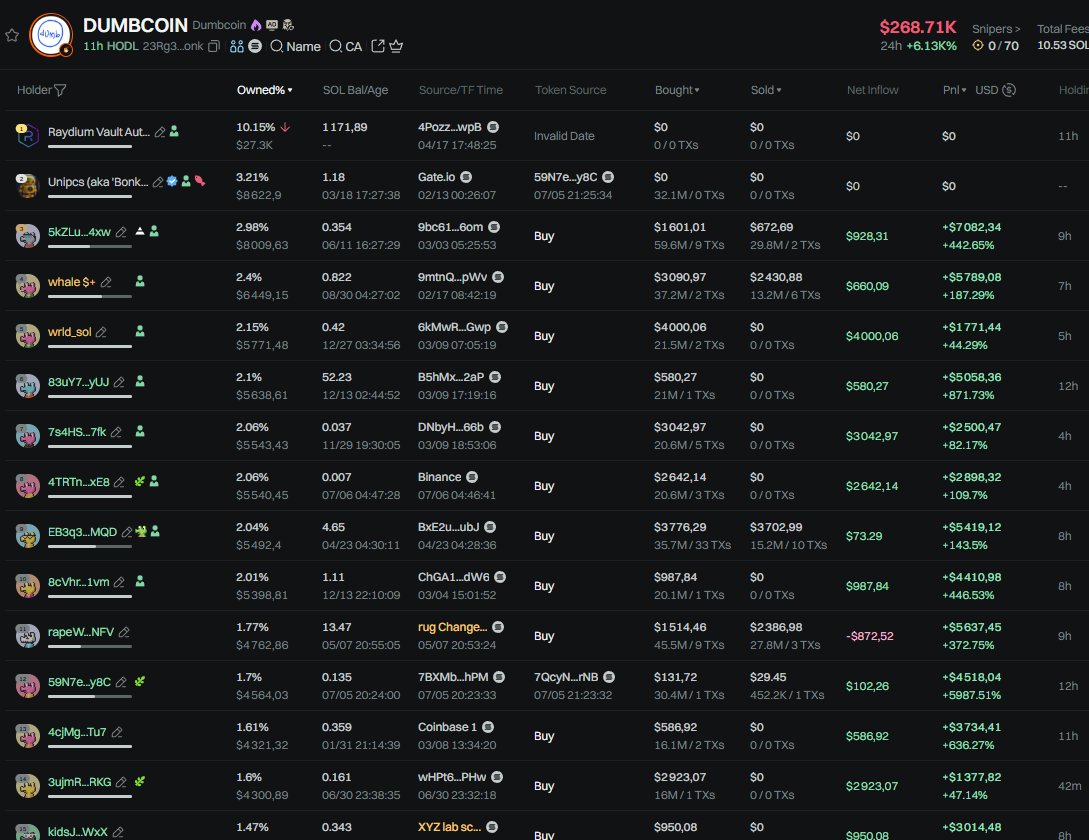Sort by Owned% column
The image size is (1089, 840).
tap(264, 90)
